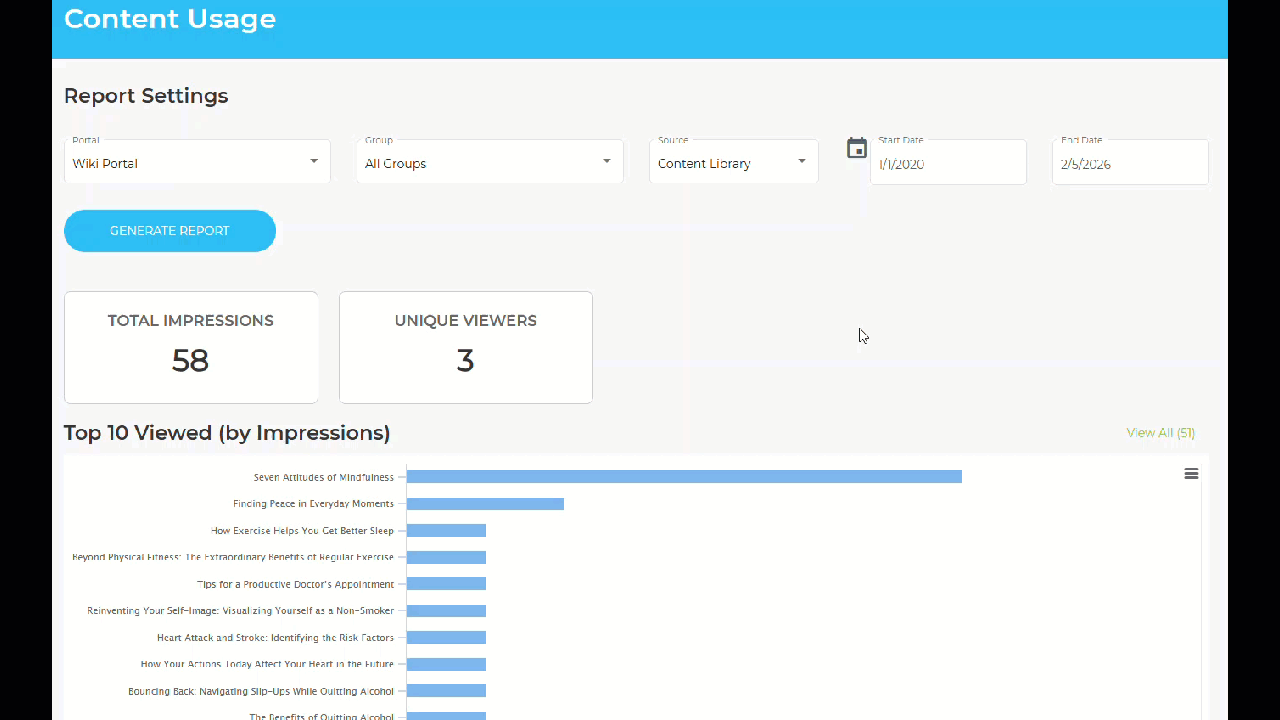1280x720 pixels.
Task: Open the Source dropdown showing Content Library
Action: tap(733, 162)
